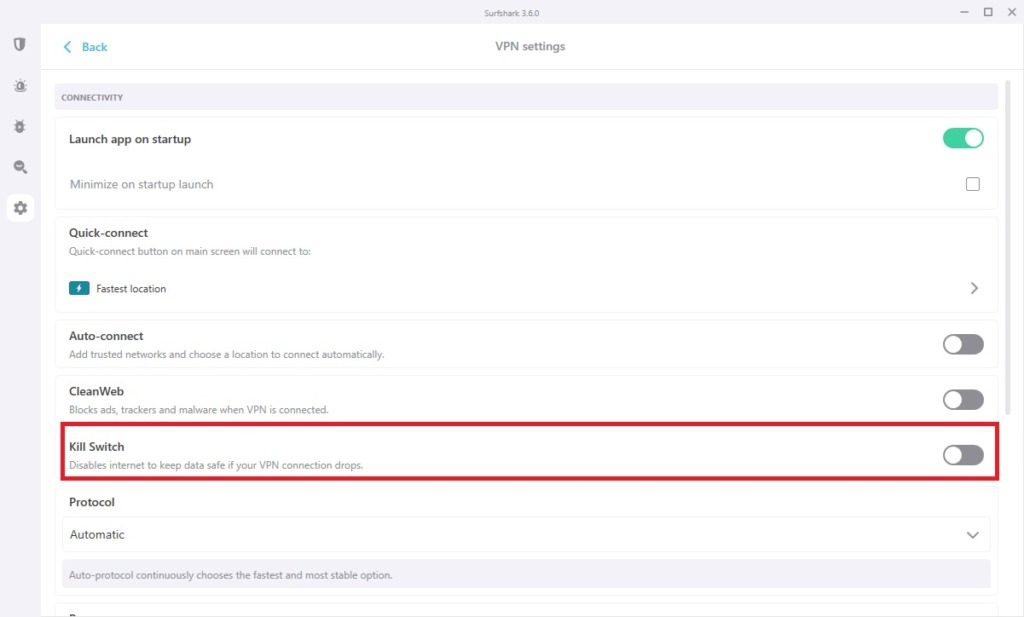Open the Antivirus bug icon in sidebar
The height and width of the screenshot is (617, 1024).
(20, 127)
